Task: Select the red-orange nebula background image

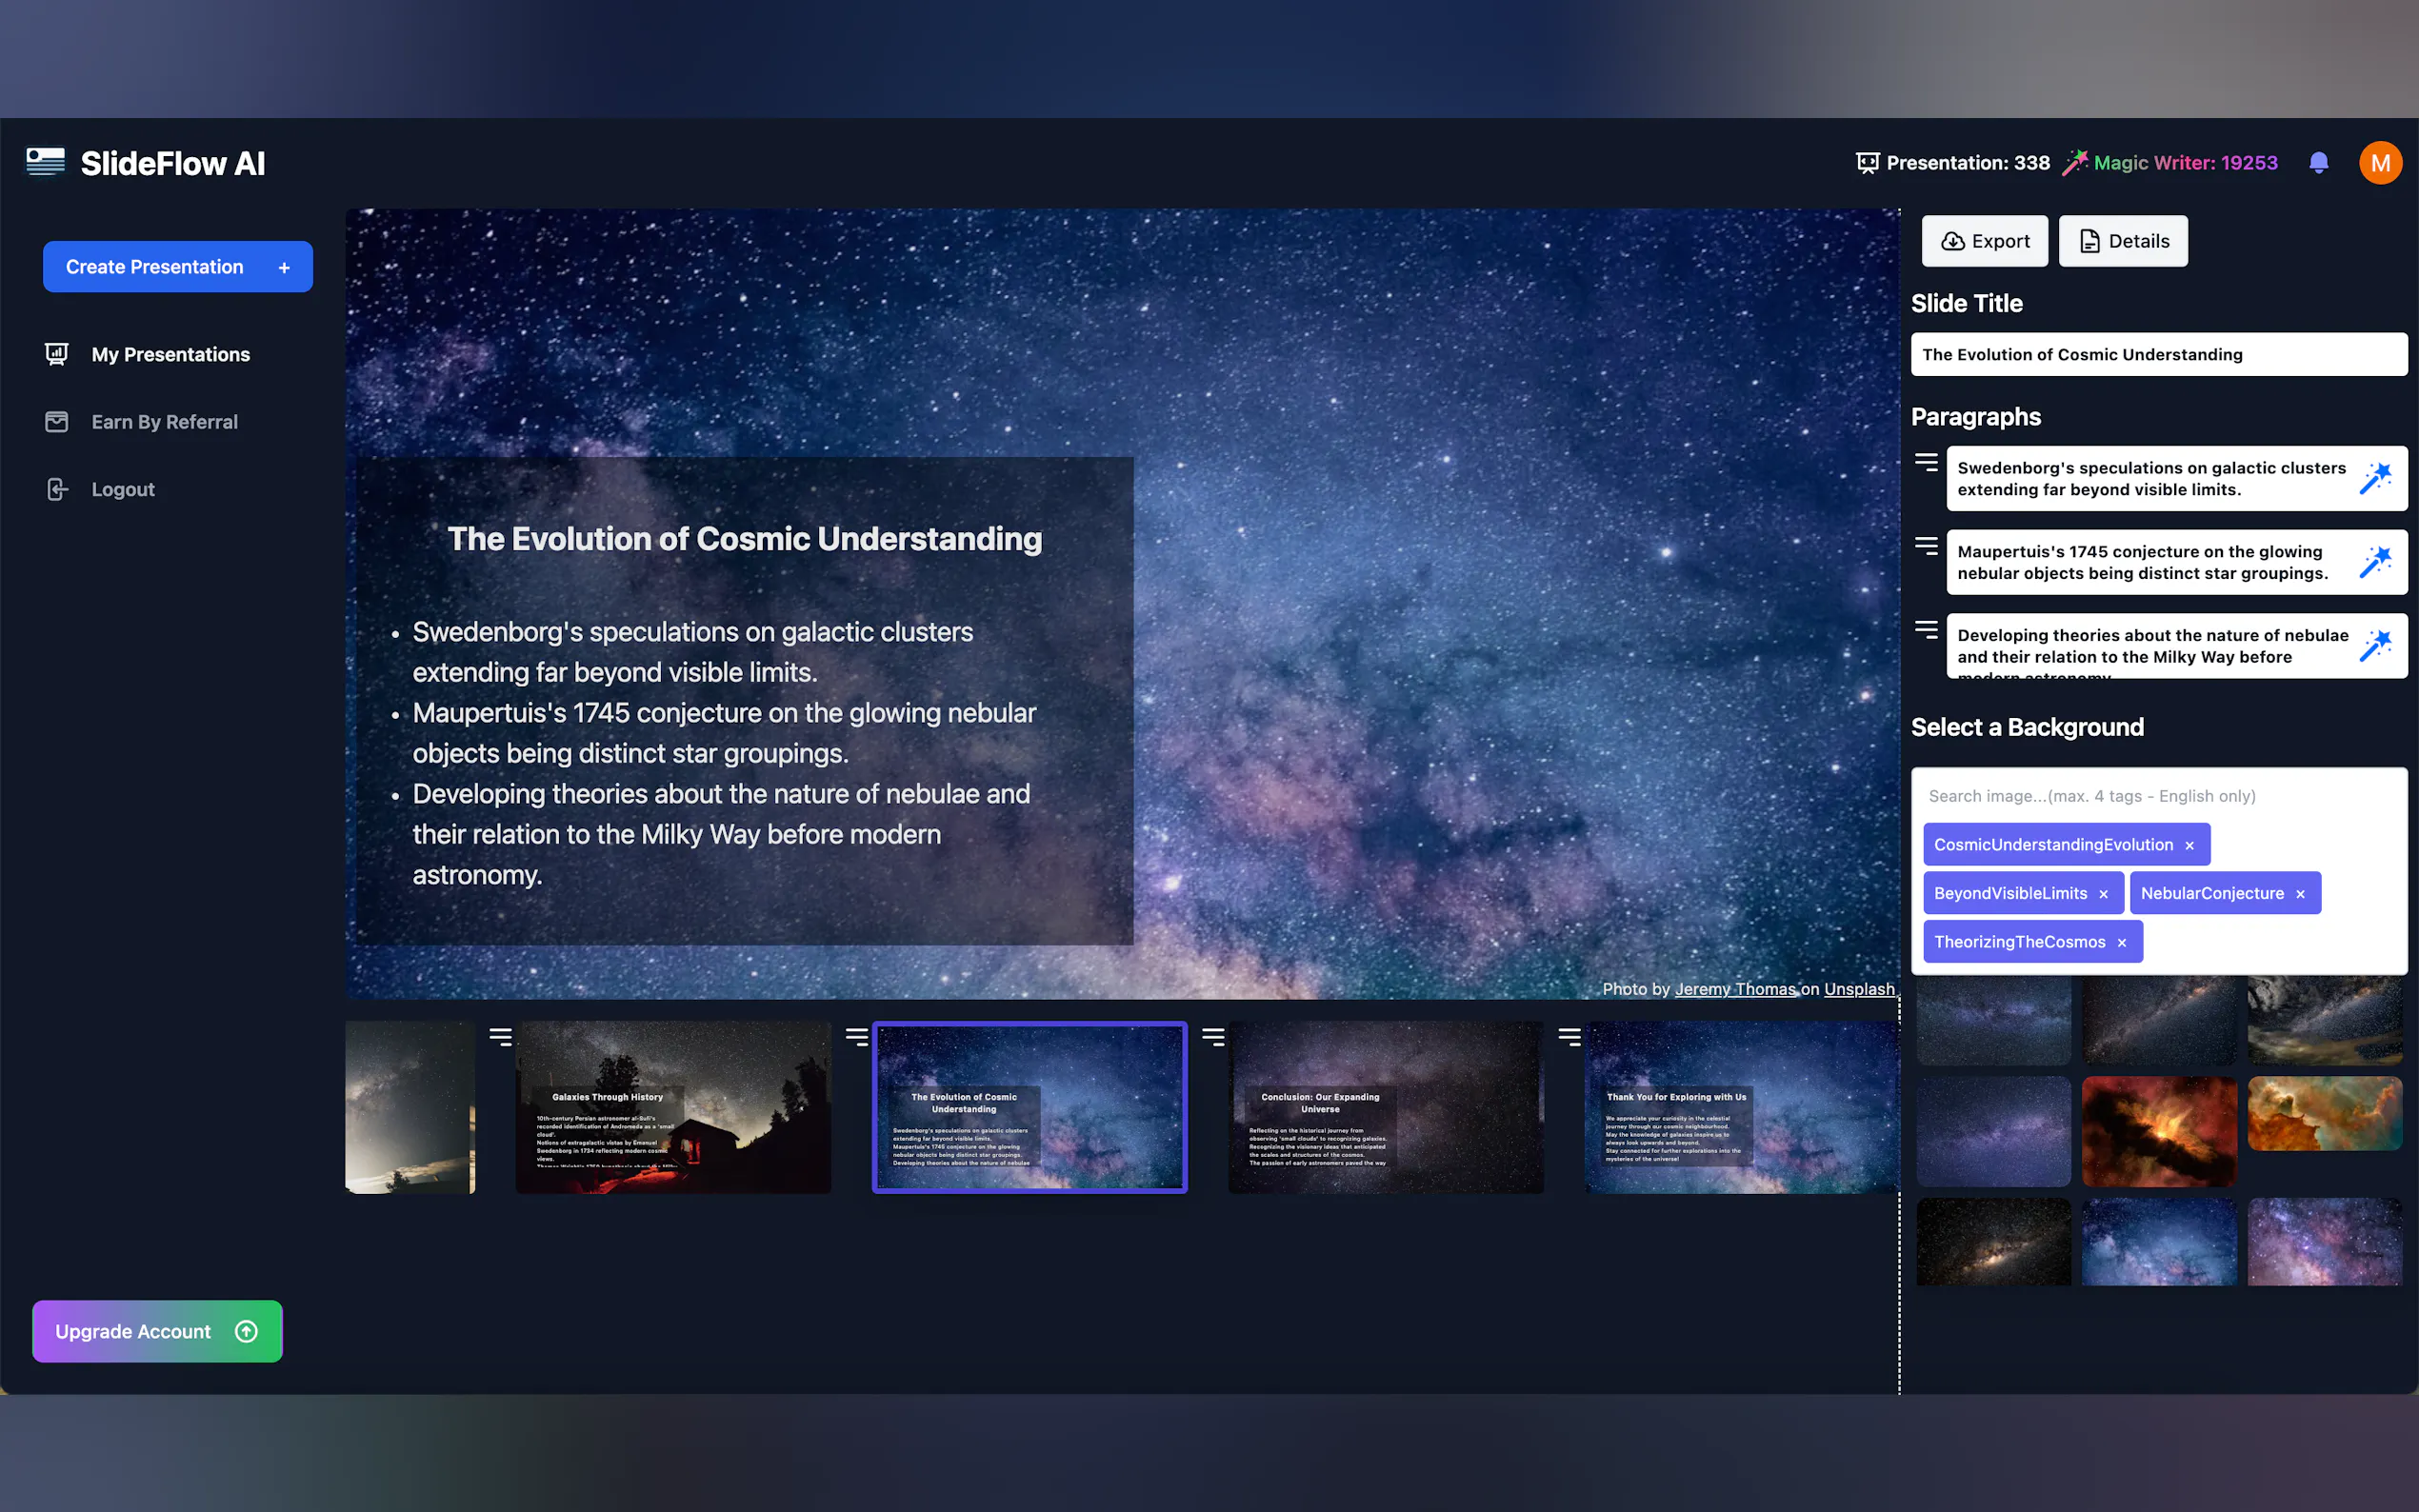Action: click(2158, 1130)
